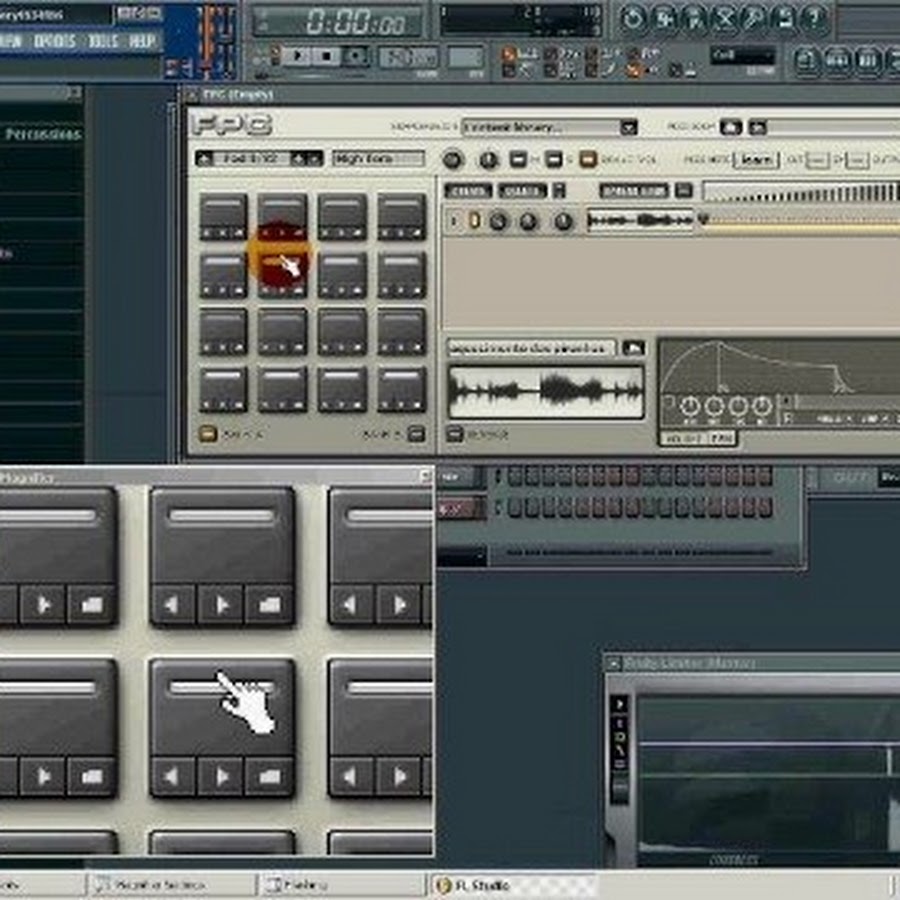Open the Snap selector dropdown in the toolbar
Image resolution: width=900 pixels, height=900 pixels.
pos(743,56)
